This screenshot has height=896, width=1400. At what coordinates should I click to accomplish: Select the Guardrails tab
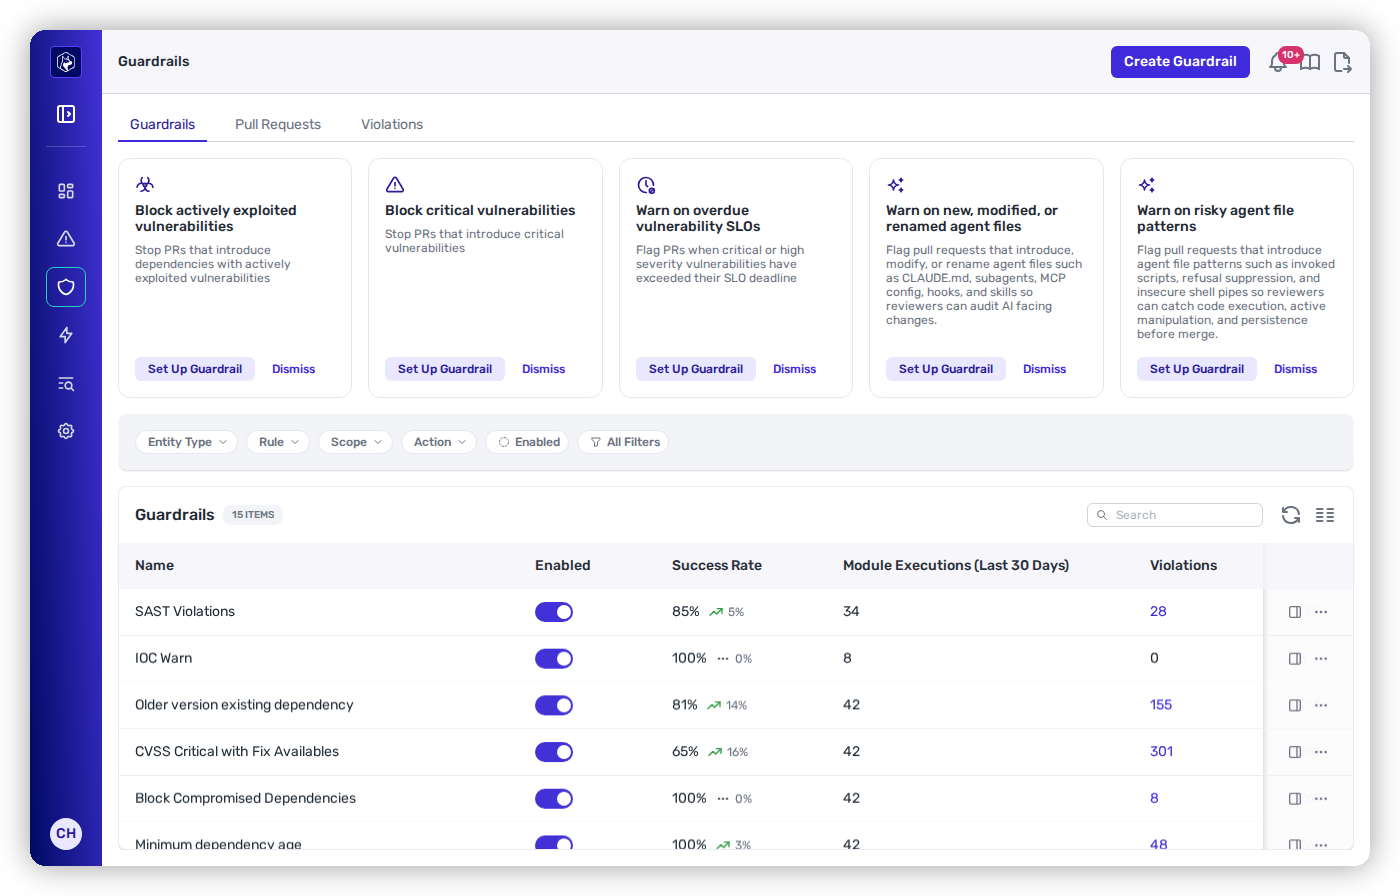click(162, 124)
